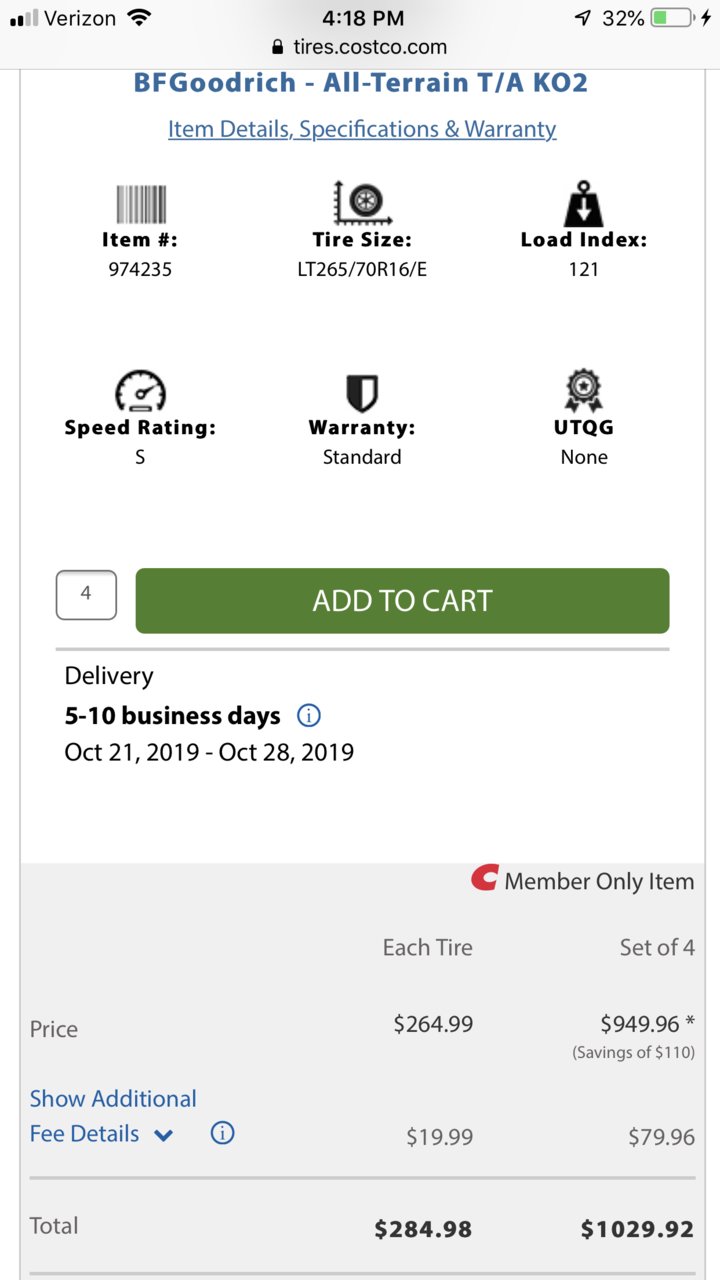Tap the Costco Member Only logo
This screenshot has height=1280, width=720.
[484, 879]
